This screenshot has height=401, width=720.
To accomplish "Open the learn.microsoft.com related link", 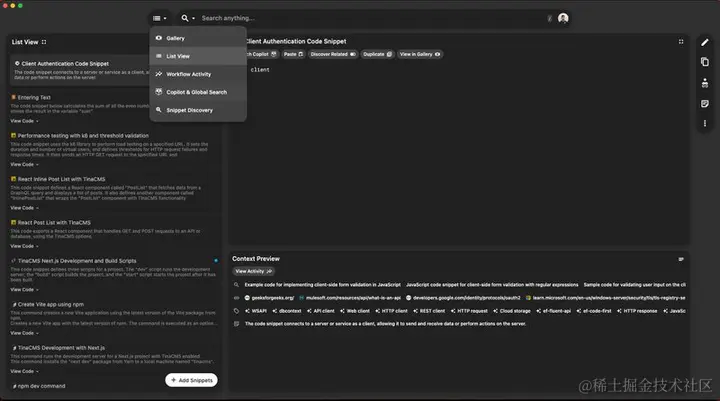I will tap(605, 298).
